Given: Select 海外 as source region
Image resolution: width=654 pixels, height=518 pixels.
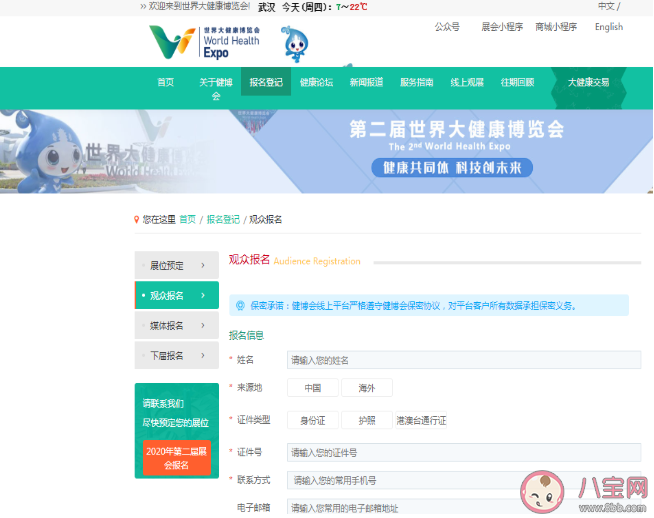Looking at the screenshot, I should coord(367,388).
